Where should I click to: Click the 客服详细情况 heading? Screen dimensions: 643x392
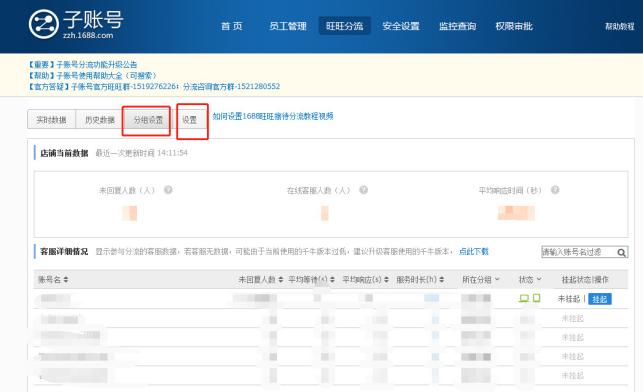pos(64,252)
